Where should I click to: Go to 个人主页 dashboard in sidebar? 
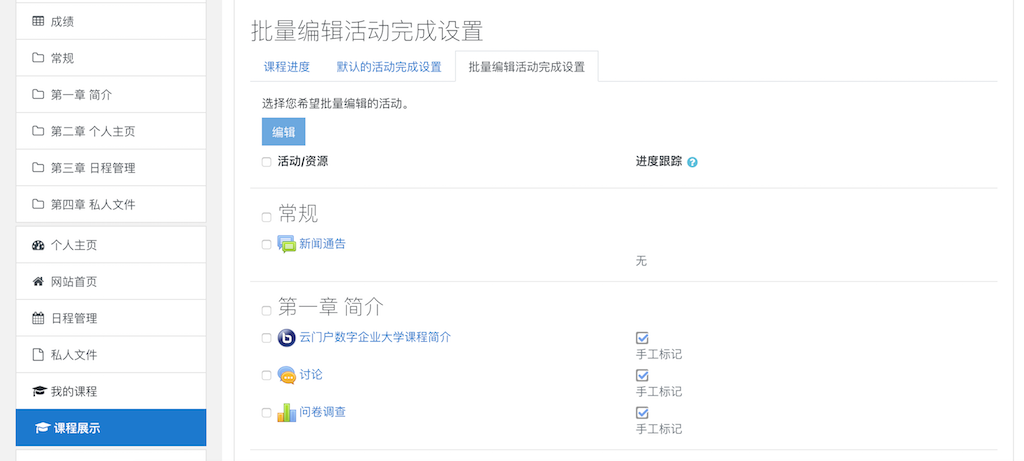tap(111, 245)
